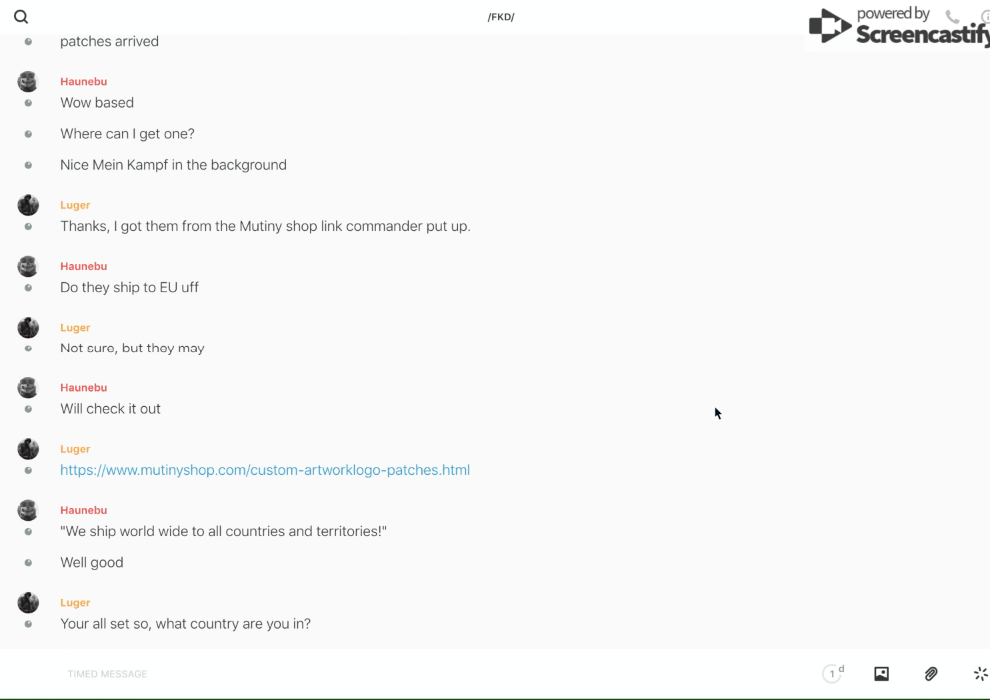Image resolution: width=990 pixels, height=700 pixels.
Task: Open the message timer 1d icon
Action: pos(833,674)
